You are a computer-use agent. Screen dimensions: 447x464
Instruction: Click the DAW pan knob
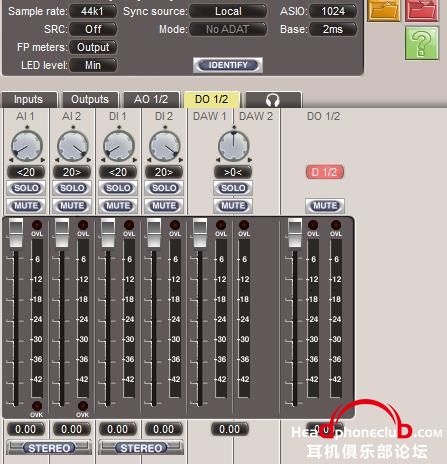point(233,146)
